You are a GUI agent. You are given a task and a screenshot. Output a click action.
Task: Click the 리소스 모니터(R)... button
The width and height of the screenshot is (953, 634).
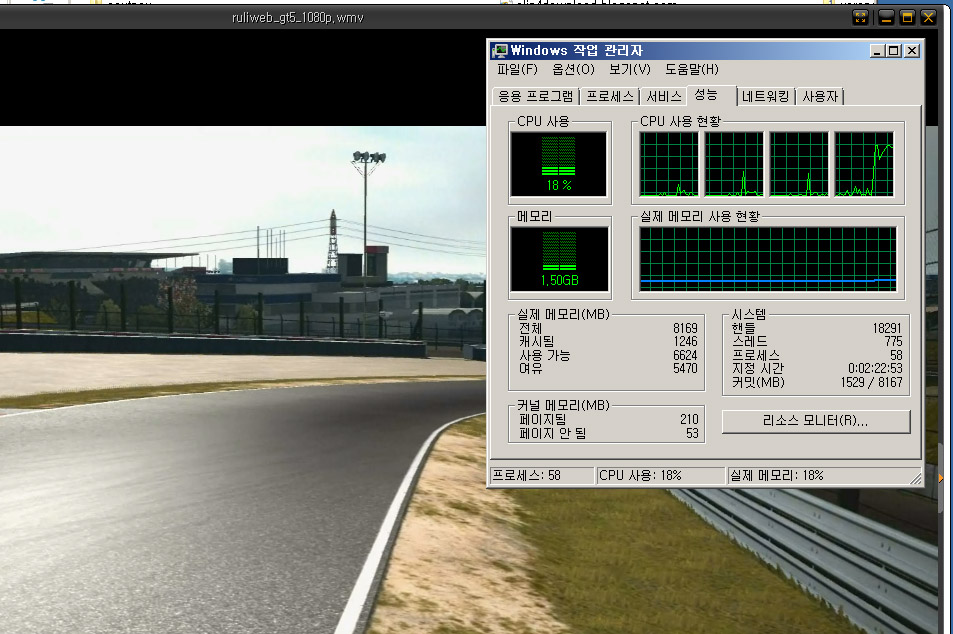(x=816, y=421)
